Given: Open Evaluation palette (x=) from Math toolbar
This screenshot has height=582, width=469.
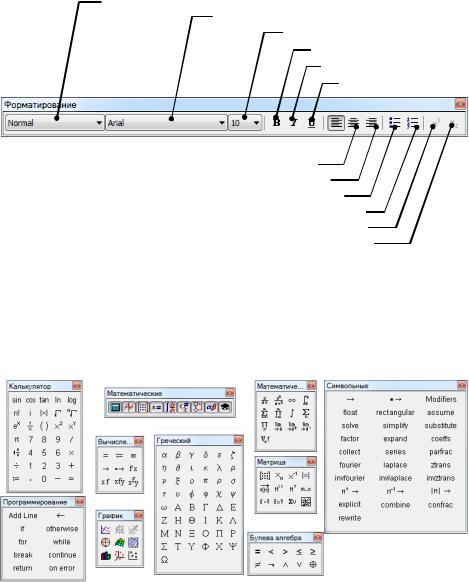Looking at the screenshot, I should [156, 407].
